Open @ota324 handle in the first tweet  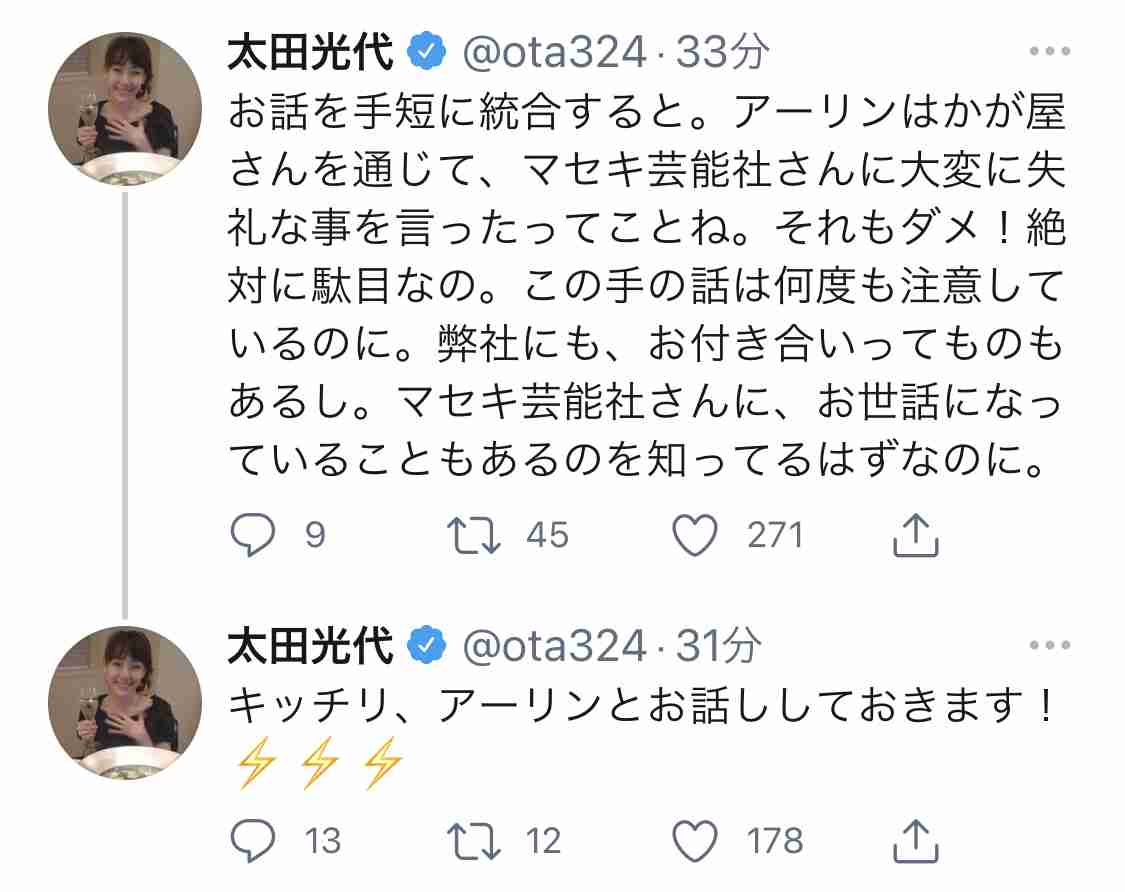click(x=555, y=52)
